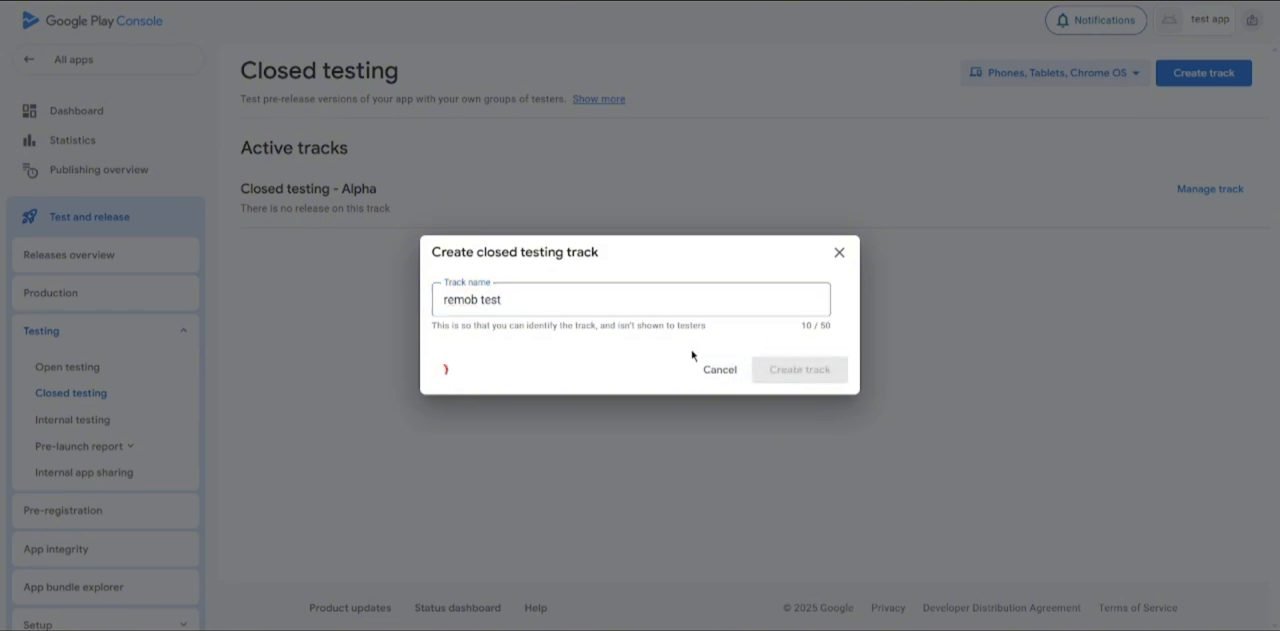Screen dimensions: 1280x631
Task: Open App integrity in the sidebar
Action: click(x=105, y=549)
